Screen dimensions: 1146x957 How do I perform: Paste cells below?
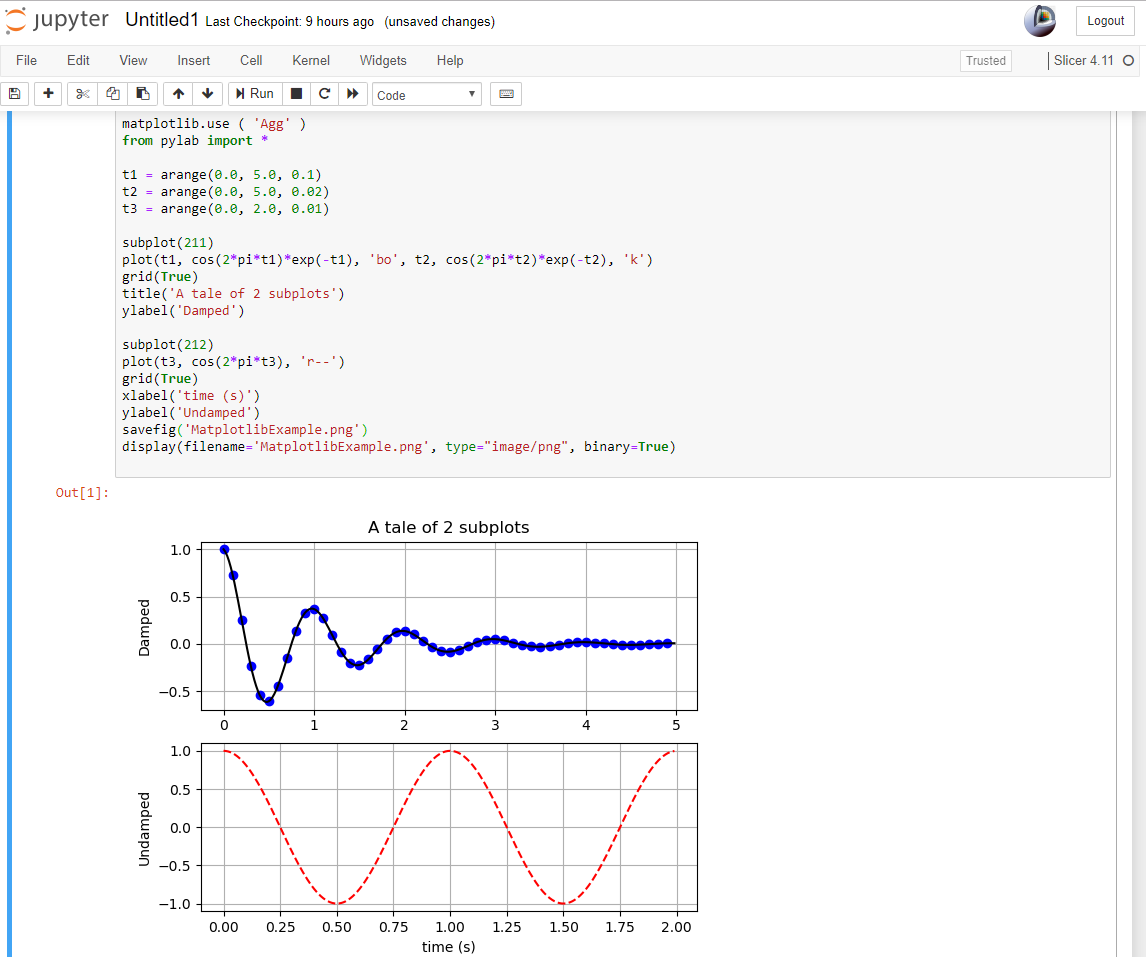pos(143,94)
